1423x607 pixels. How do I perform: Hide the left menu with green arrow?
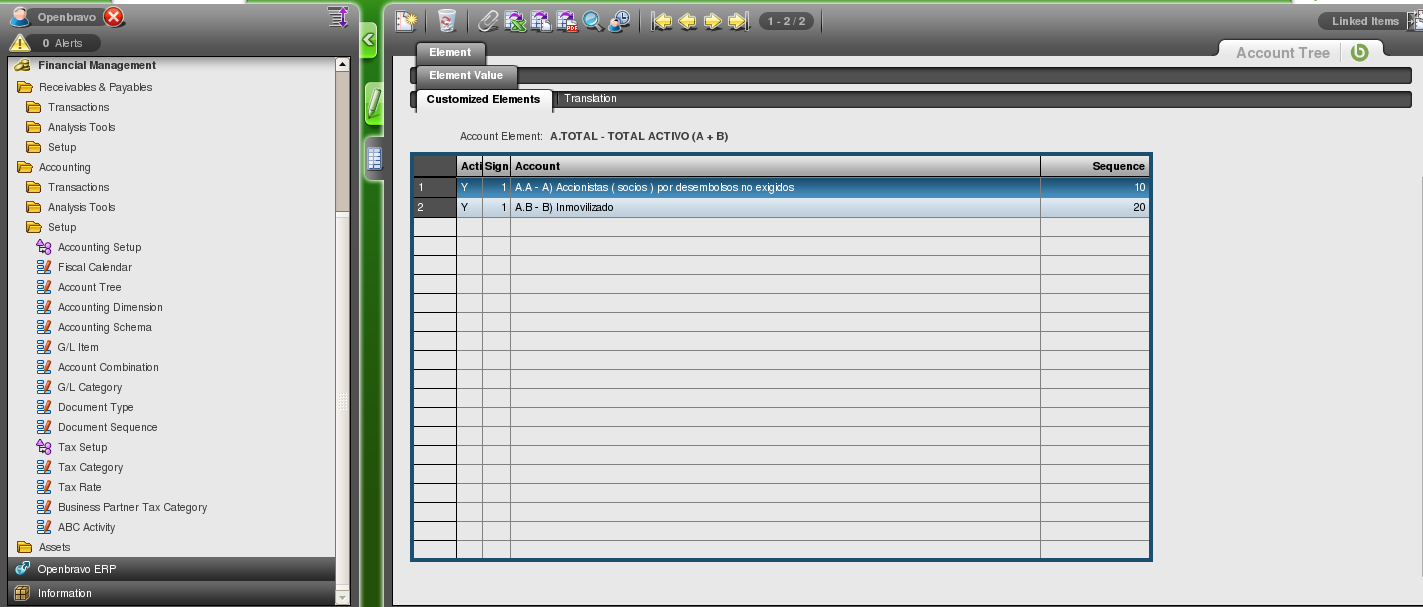[368, 41]
